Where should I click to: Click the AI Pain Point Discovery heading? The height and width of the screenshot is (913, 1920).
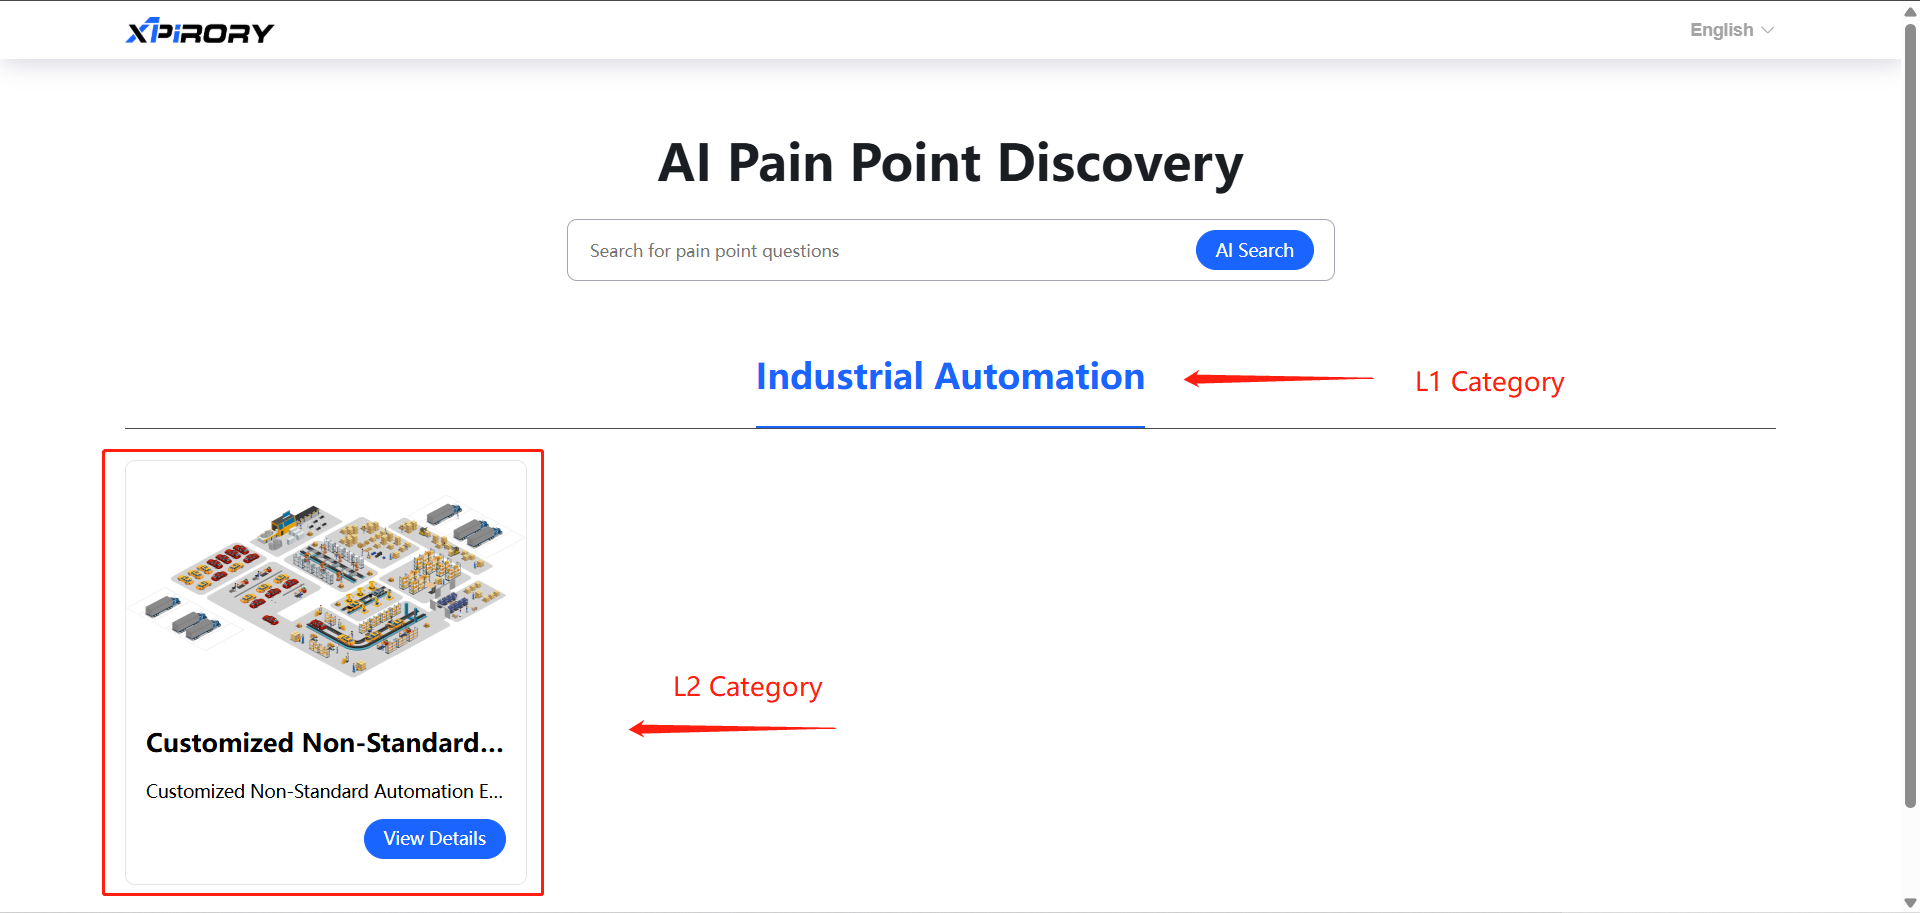point(950,163)
